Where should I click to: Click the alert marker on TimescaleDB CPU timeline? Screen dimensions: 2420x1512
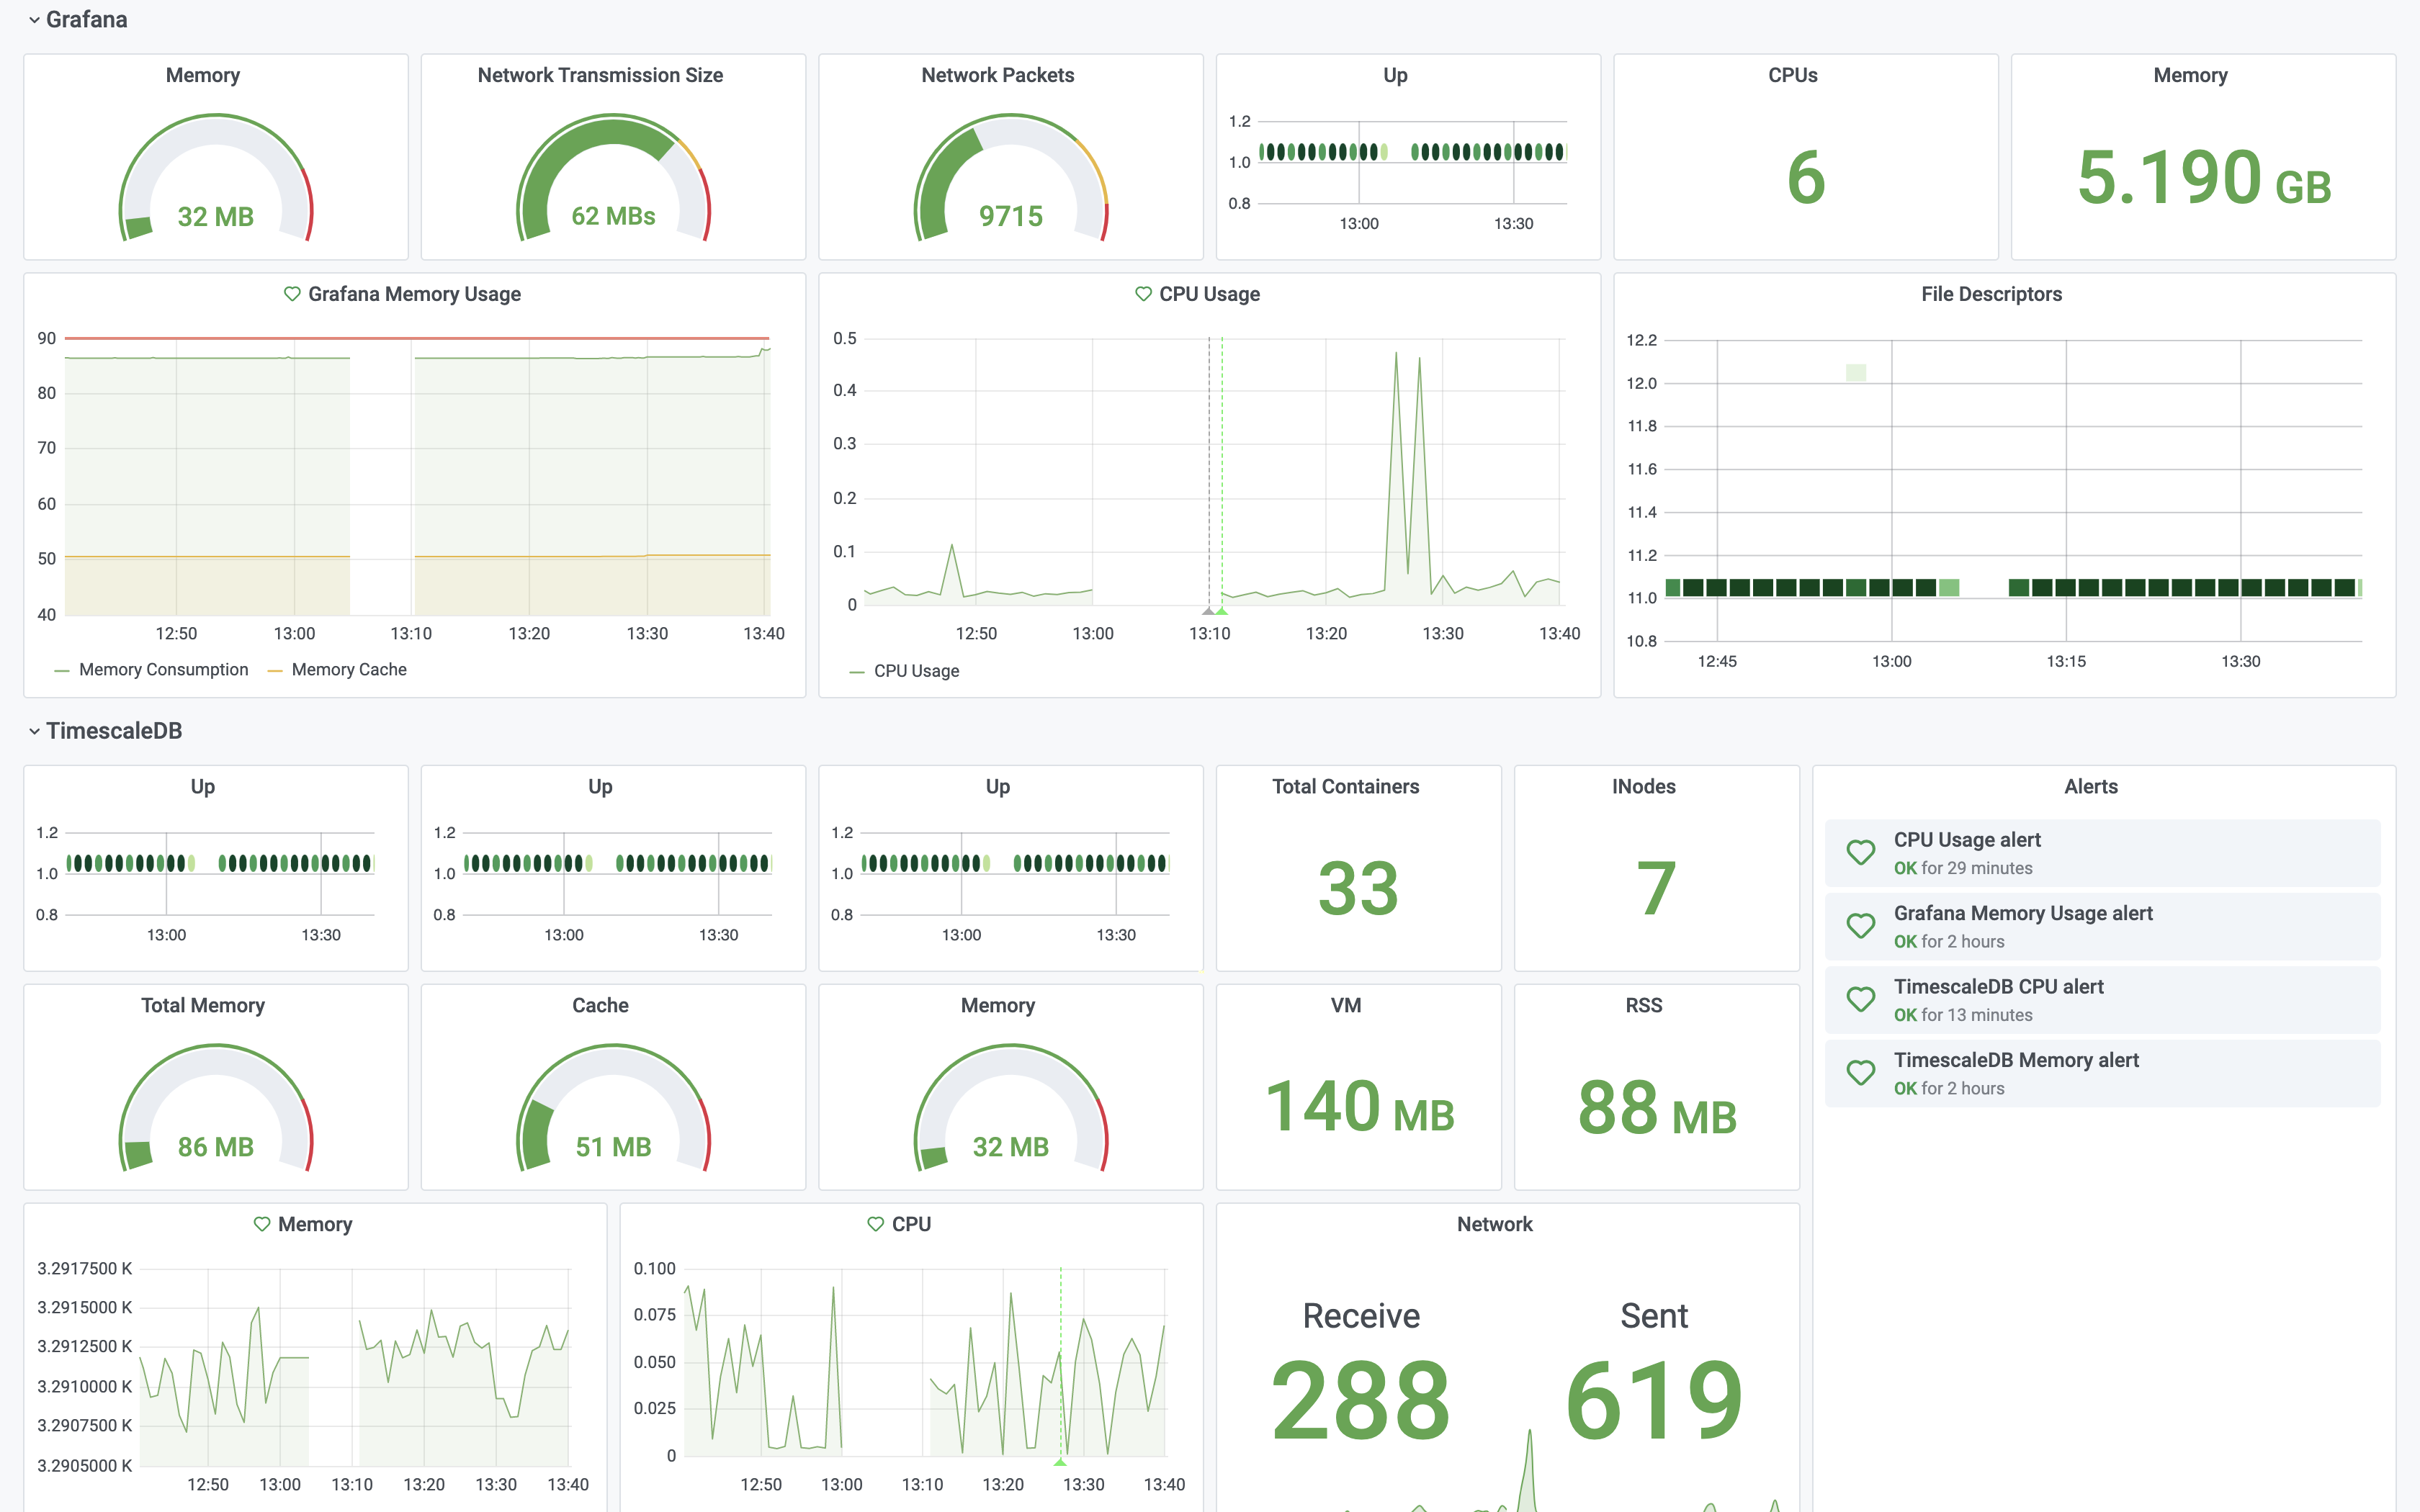click(x=1060, y=1461)
